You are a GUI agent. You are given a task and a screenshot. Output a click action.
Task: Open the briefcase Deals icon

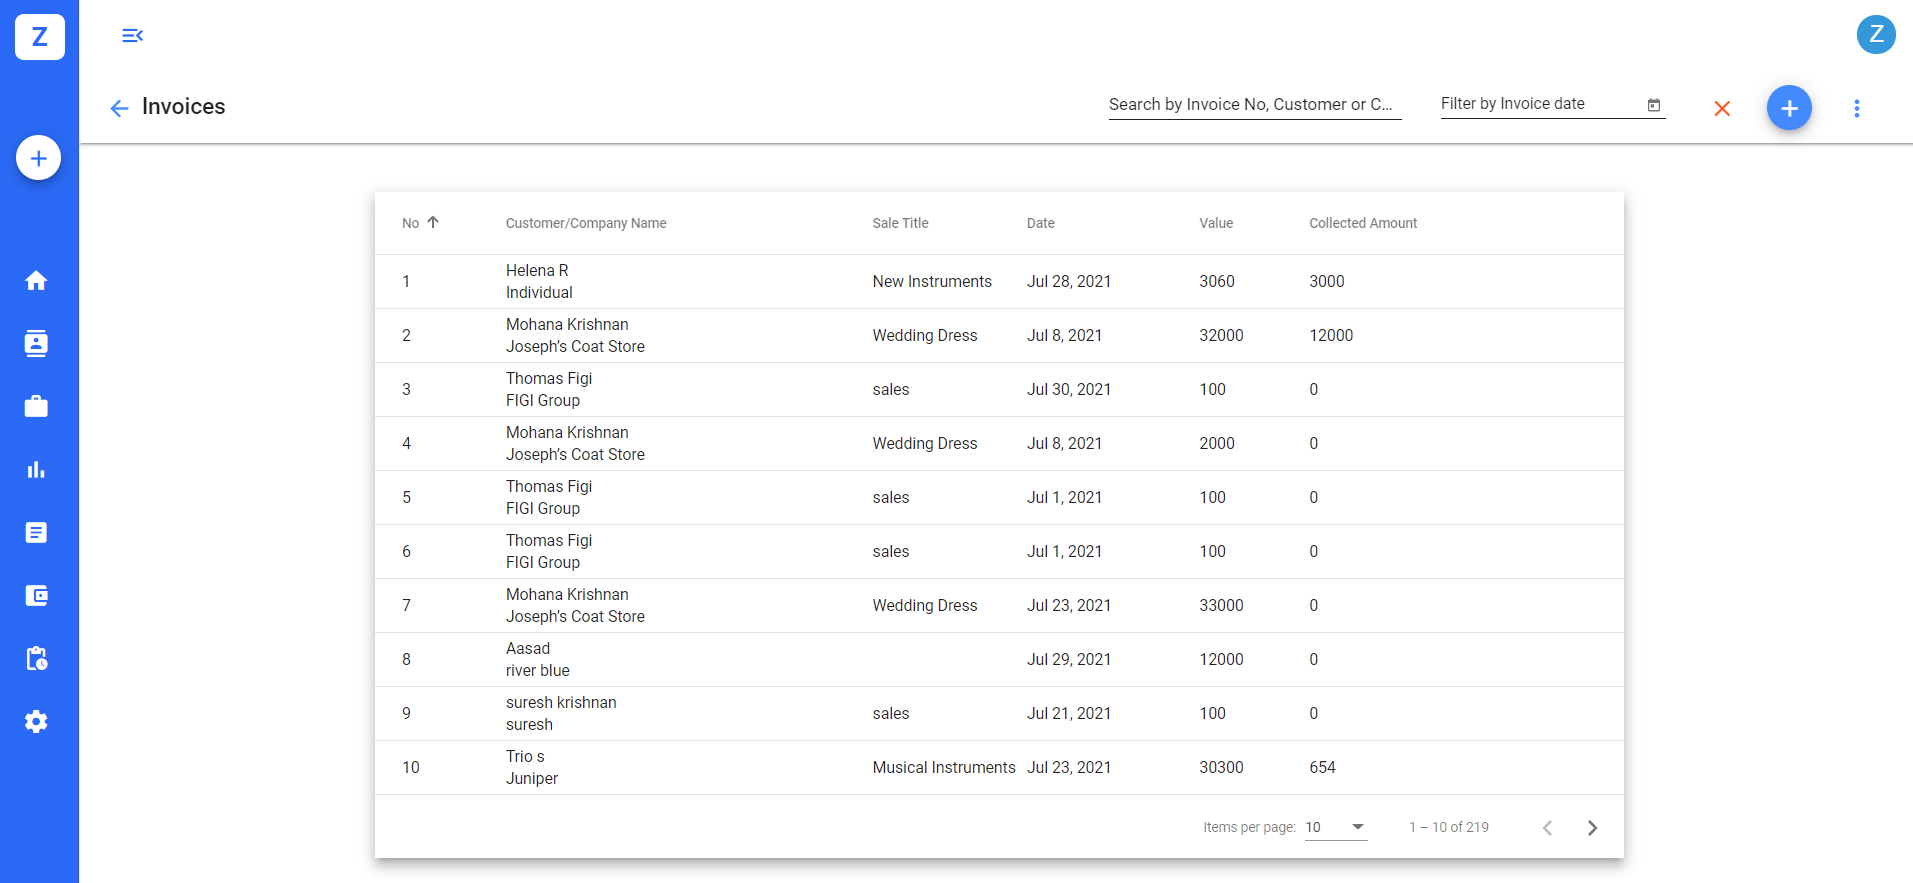pos(37,407)
